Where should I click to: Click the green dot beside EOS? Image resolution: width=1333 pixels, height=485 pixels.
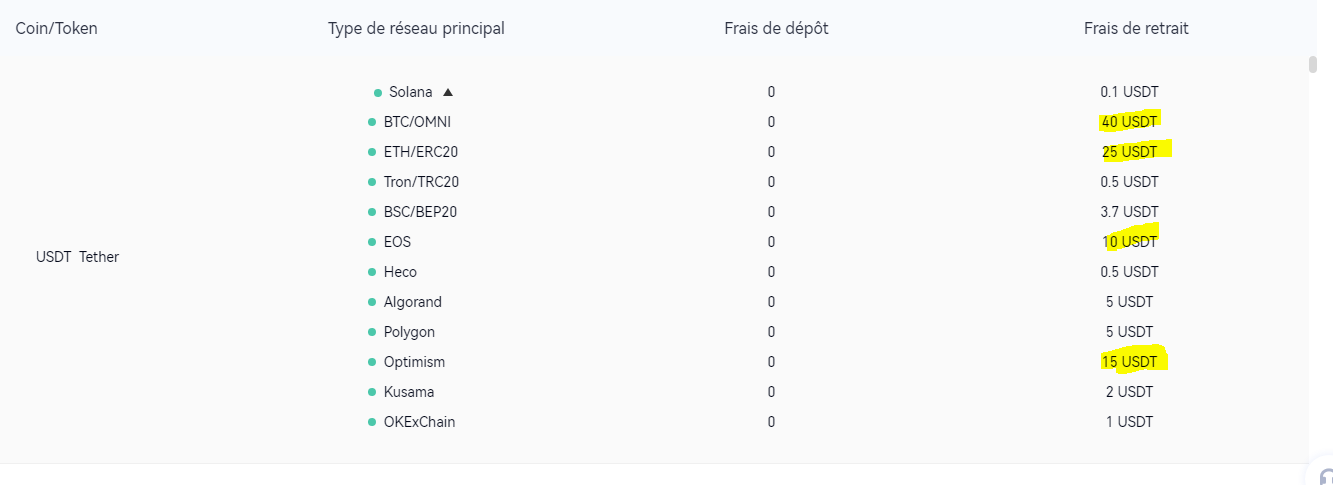point(372,242)
